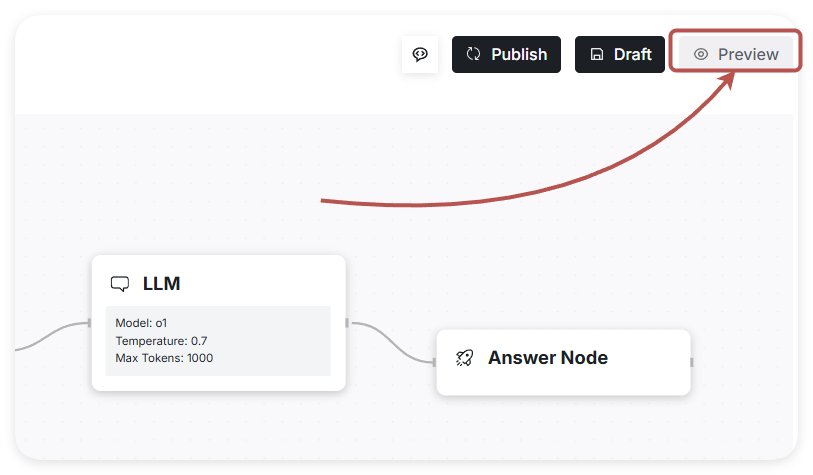Click the chat bubble icon in the top toolbar
Screen dimensions: 813x475
click(x=420, y=54)
